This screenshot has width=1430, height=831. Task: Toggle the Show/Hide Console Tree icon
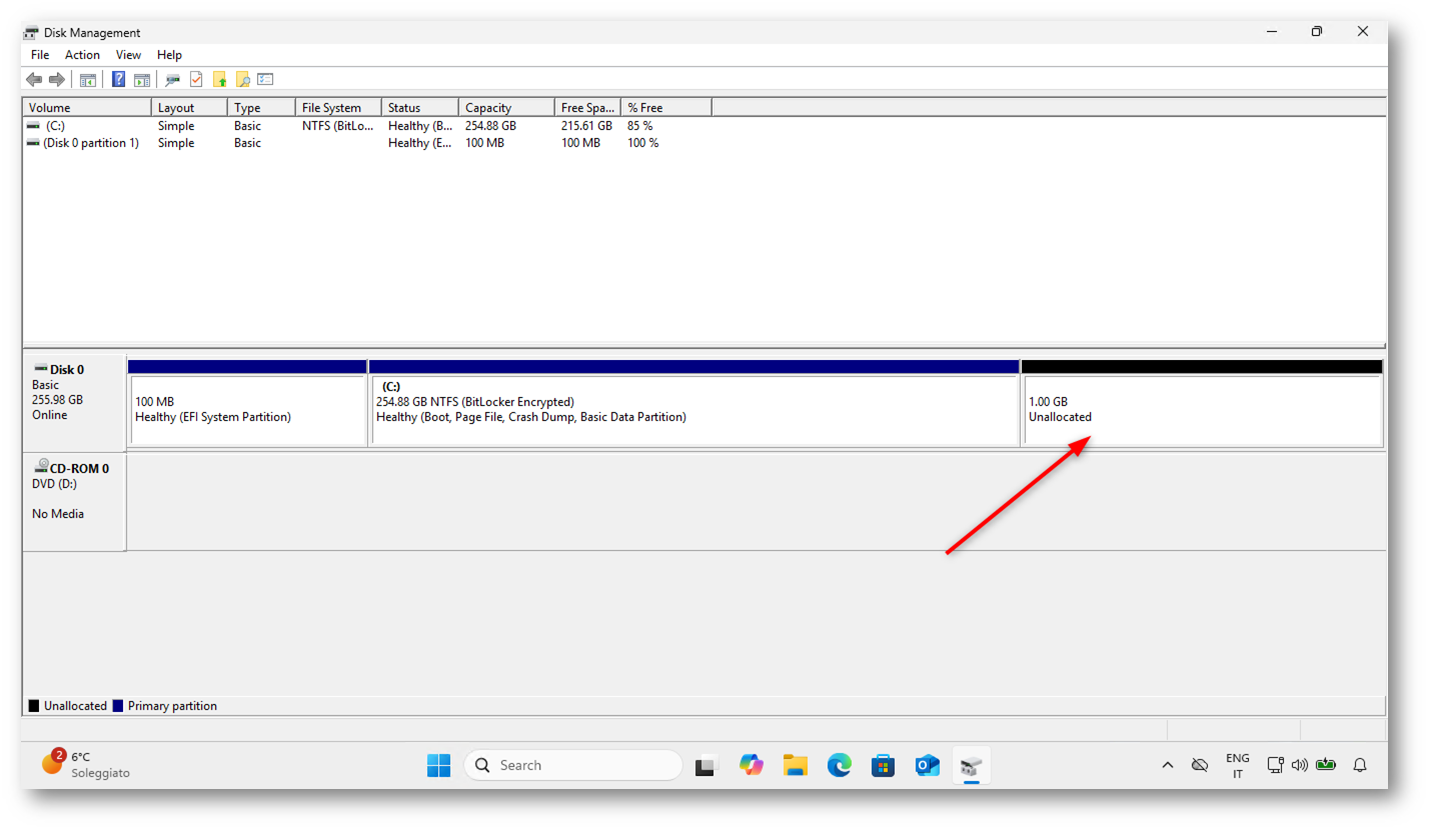point(88,80)
